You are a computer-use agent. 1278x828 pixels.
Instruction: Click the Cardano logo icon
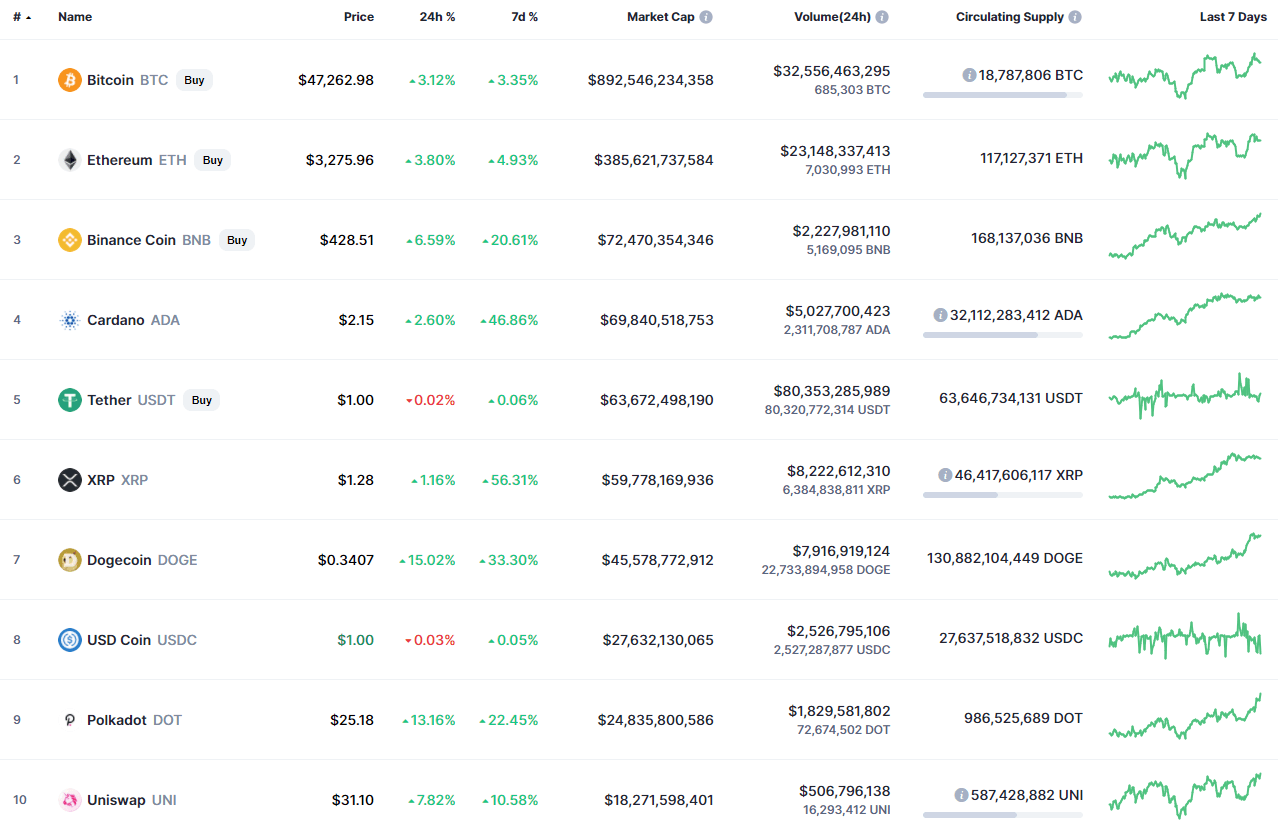70,320
